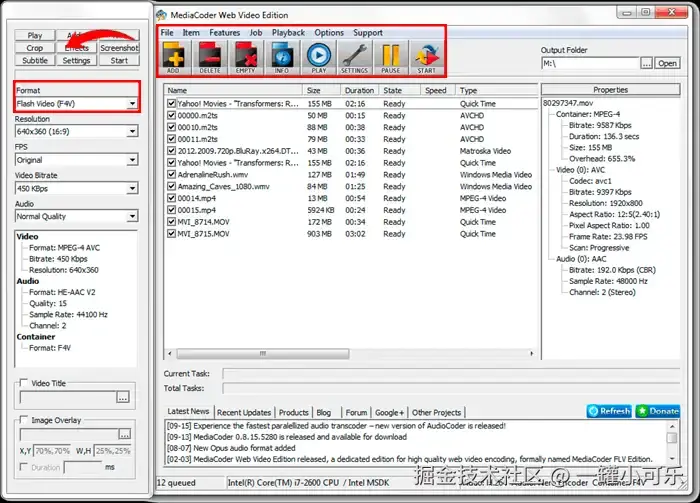Click the Properties panel header
700x503 pixels.
click(x=610, y=90)
